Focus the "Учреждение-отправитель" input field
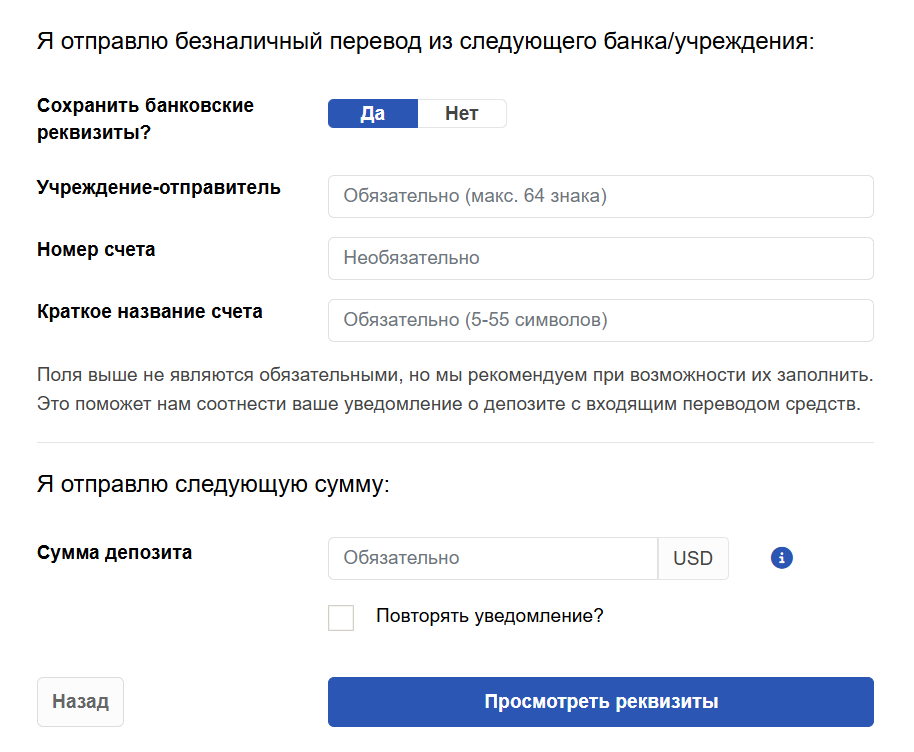 pyautogui.click(x=600, y=196)
